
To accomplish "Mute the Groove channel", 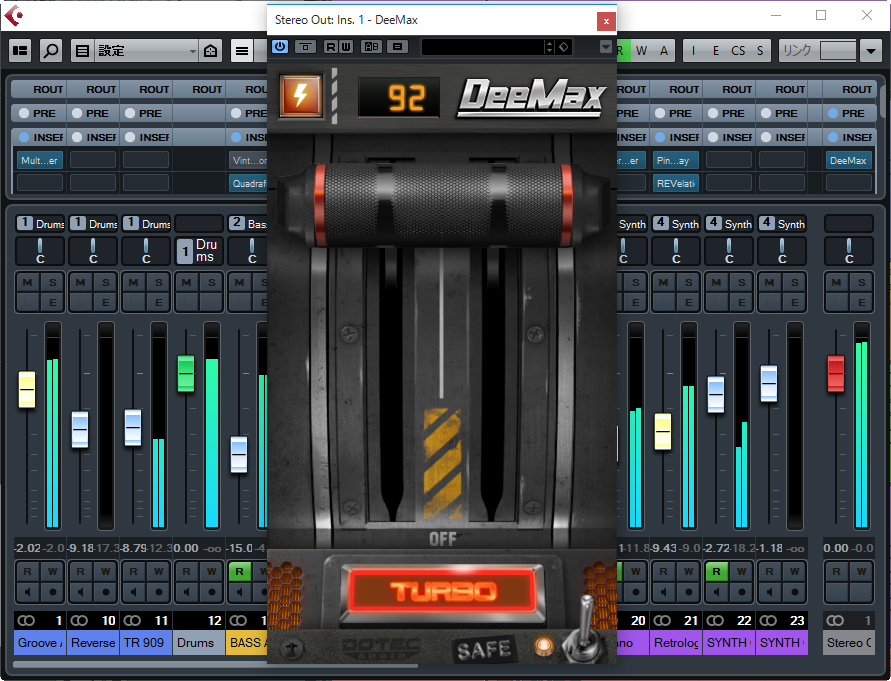I will coord(27,282).
